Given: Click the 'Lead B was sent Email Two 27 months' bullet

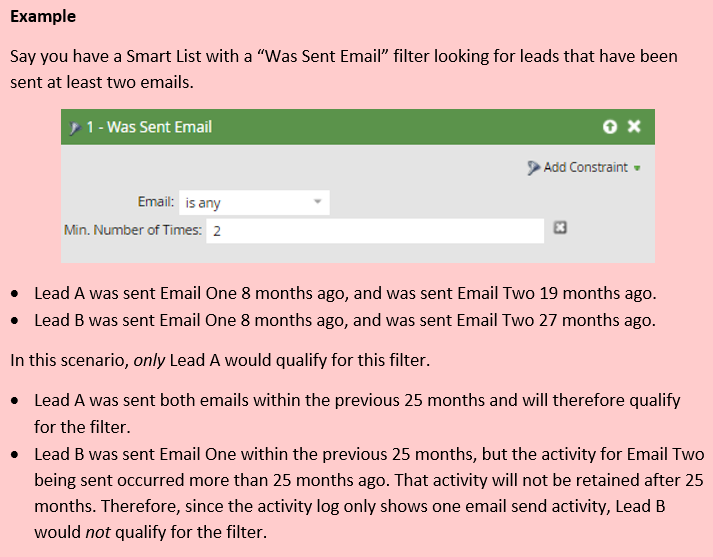Looking at the screenshot, I should 345,321.
